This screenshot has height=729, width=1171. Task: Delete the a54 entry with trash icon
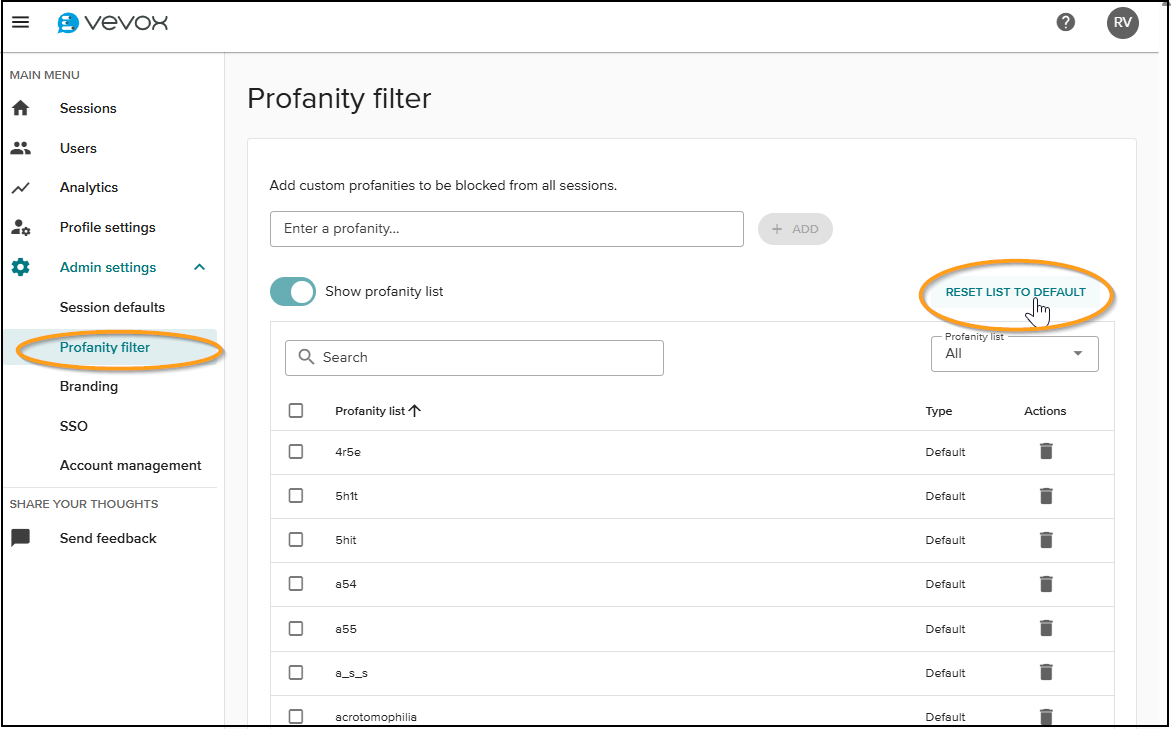[1046, 583]
